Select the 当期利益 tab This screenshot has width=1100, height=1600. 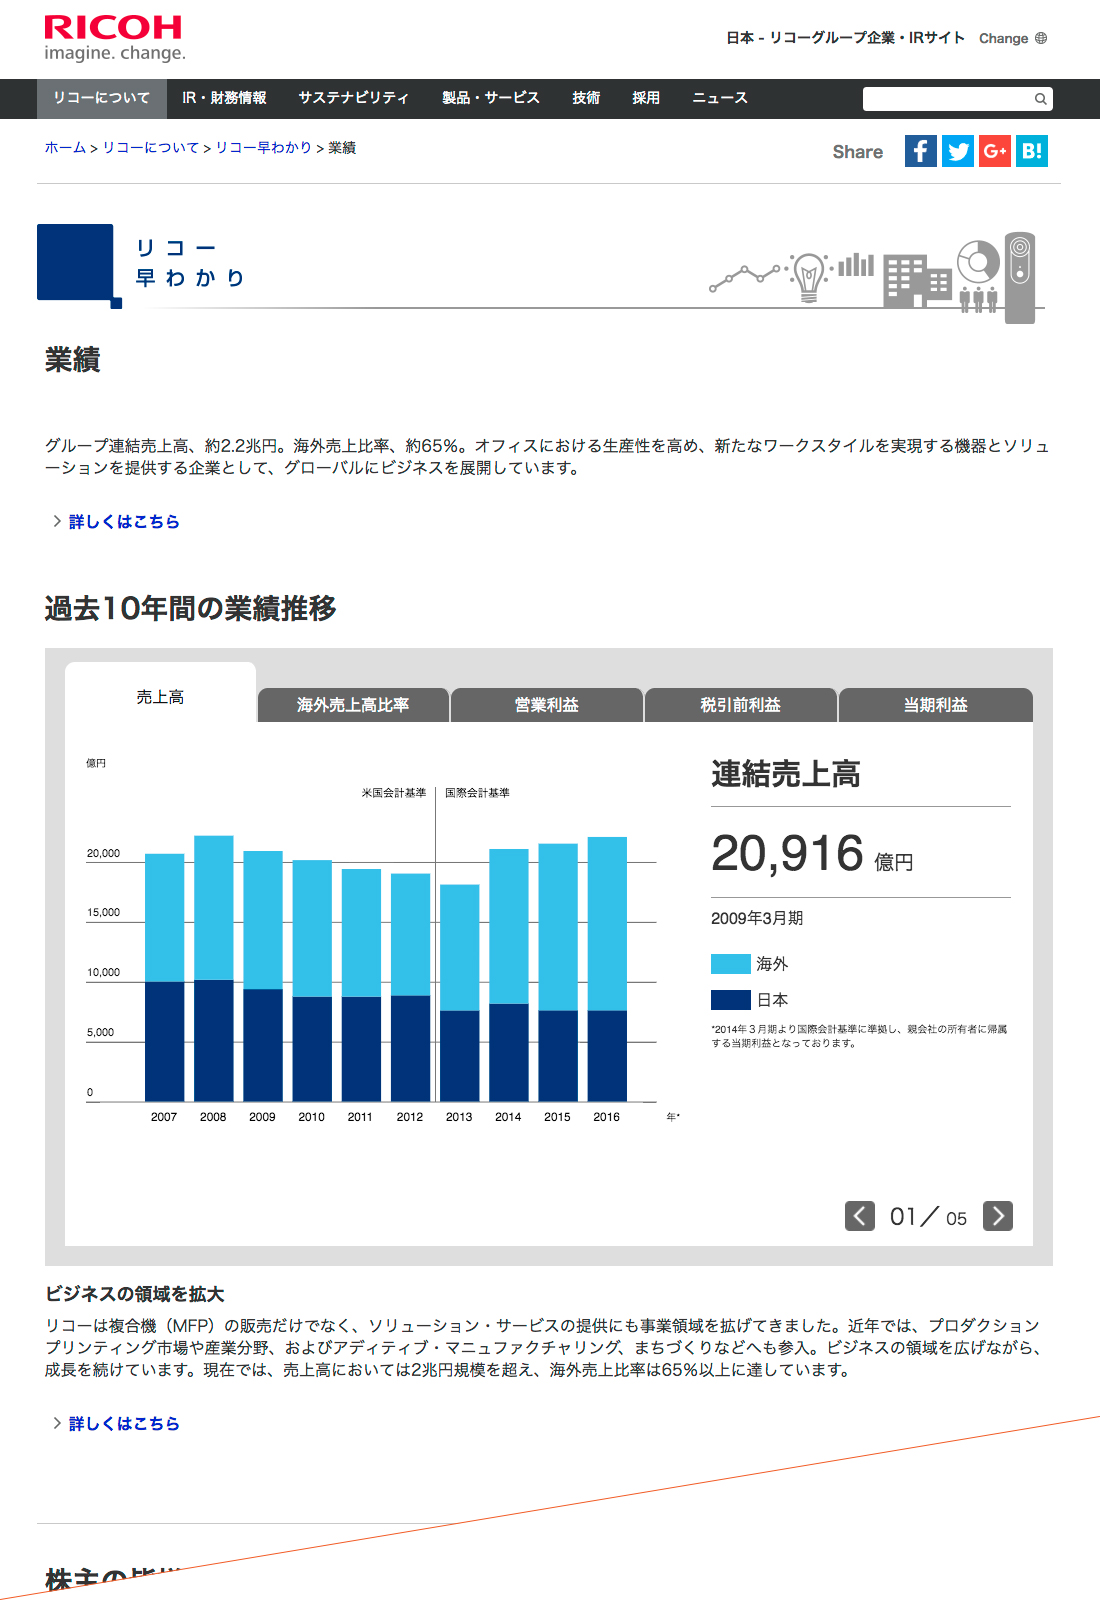[x=935, y=705]
